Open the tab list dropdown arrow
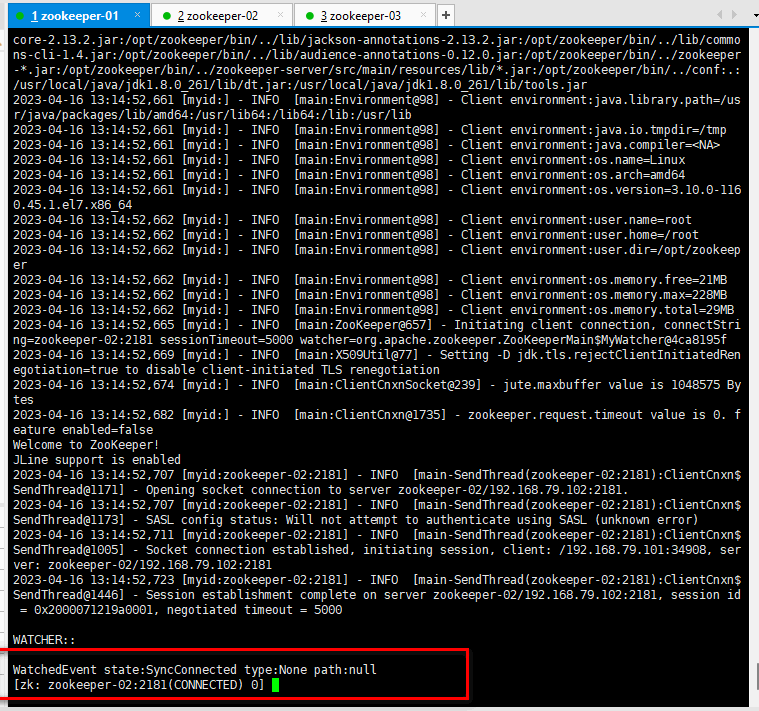This screenshot has width=759, height=711. [x=756, y=15]
